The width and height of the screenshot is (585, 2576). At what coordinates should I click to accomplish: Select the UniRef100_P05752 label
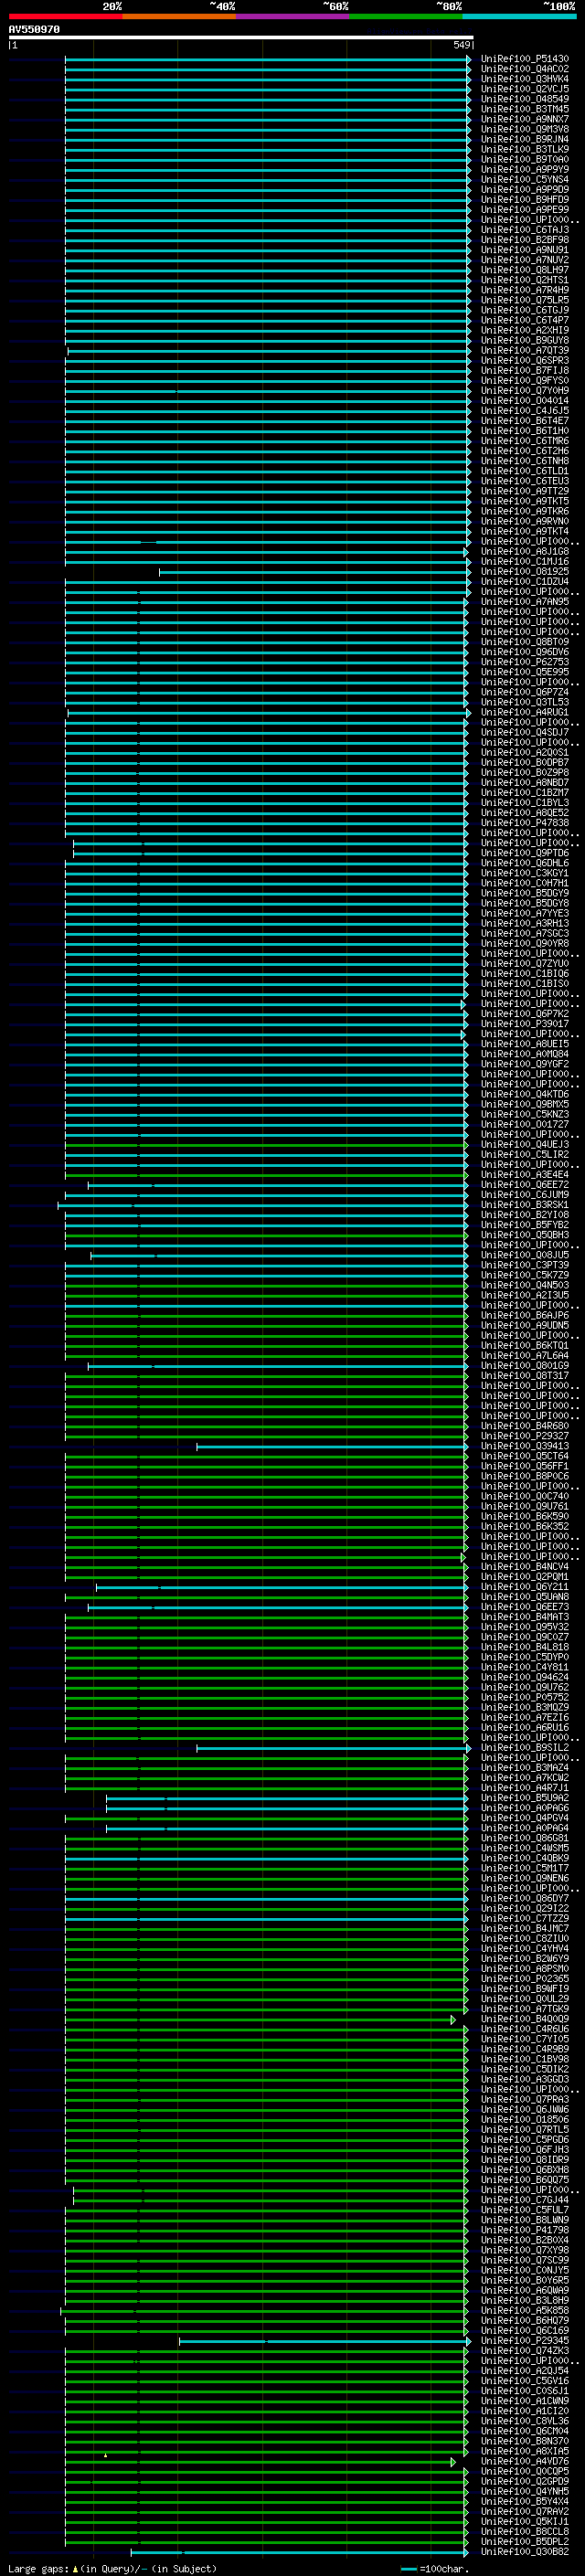525,1697
